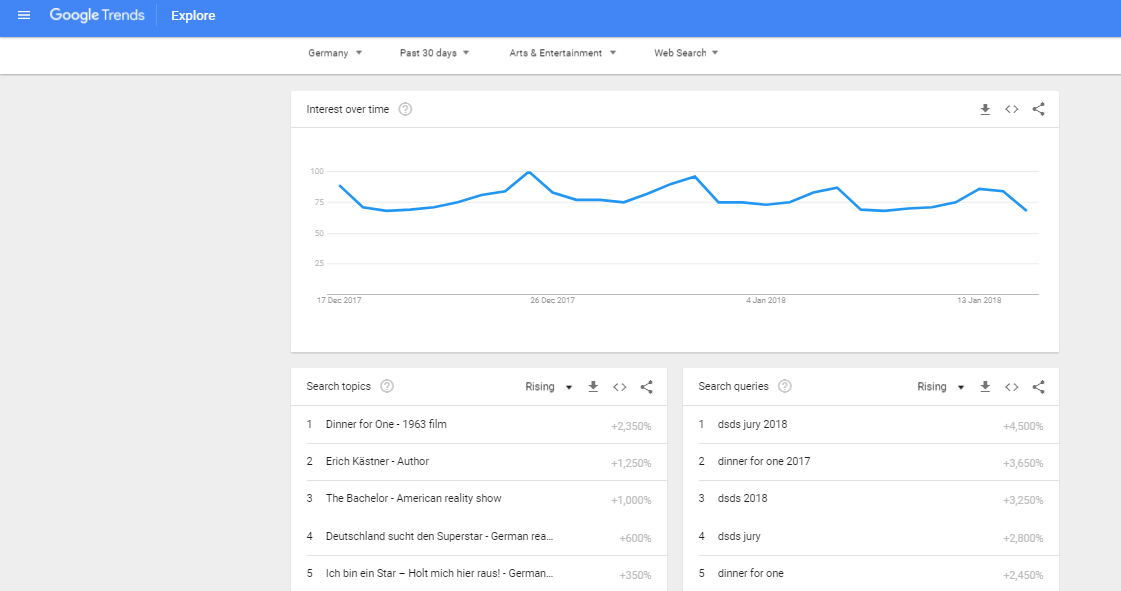The width and height of the screenshot is (1121, 591).
Task: Share the Search queries widget
Action: coord(1039,387)
